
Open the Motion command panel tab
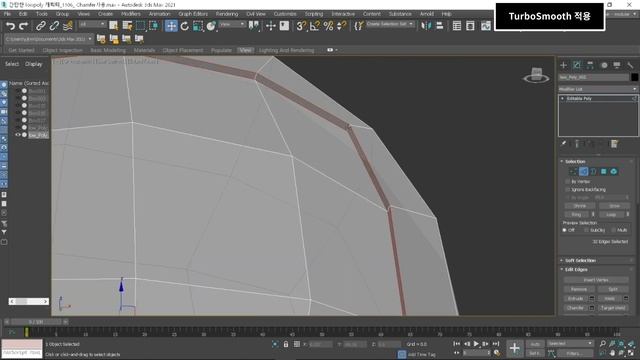[x=604, y=65]
